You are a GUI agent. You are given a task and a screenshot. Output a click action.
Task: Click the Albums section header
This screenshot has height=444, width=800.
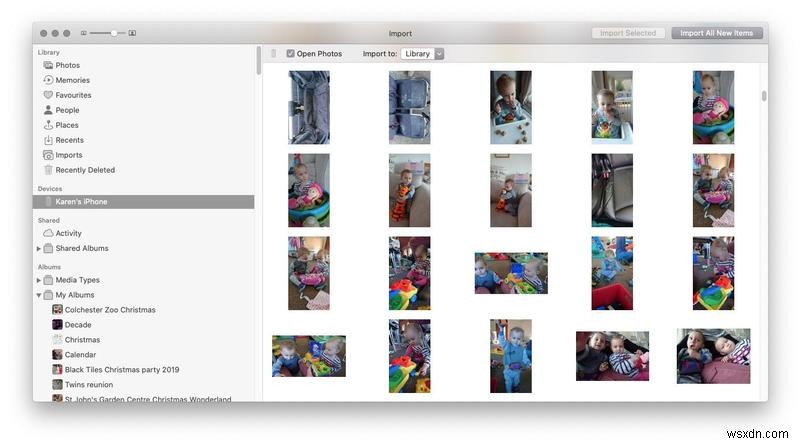[49, 267]
